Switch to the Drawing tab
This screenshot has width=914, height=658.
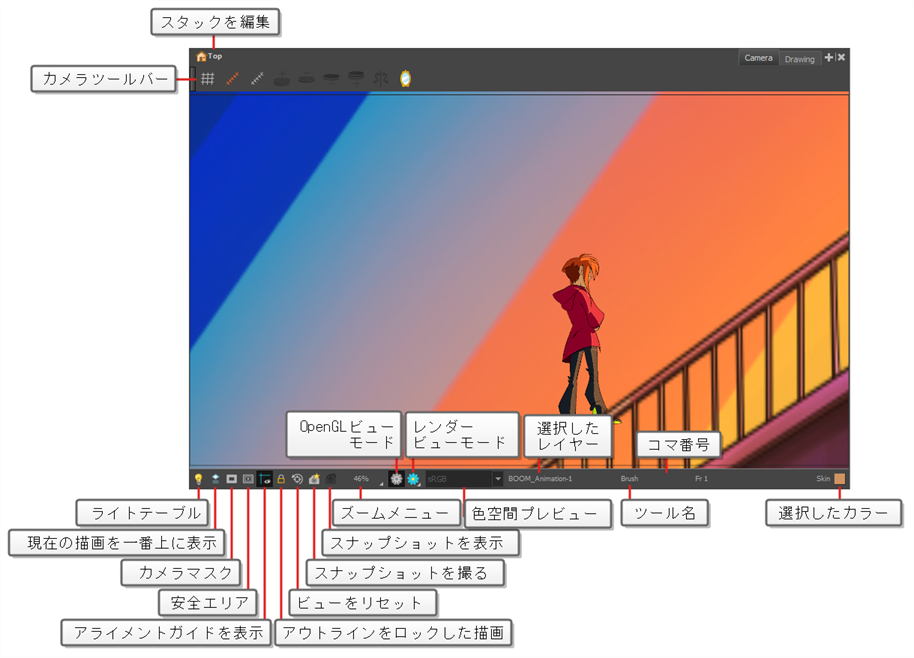[x=799, y=59]
